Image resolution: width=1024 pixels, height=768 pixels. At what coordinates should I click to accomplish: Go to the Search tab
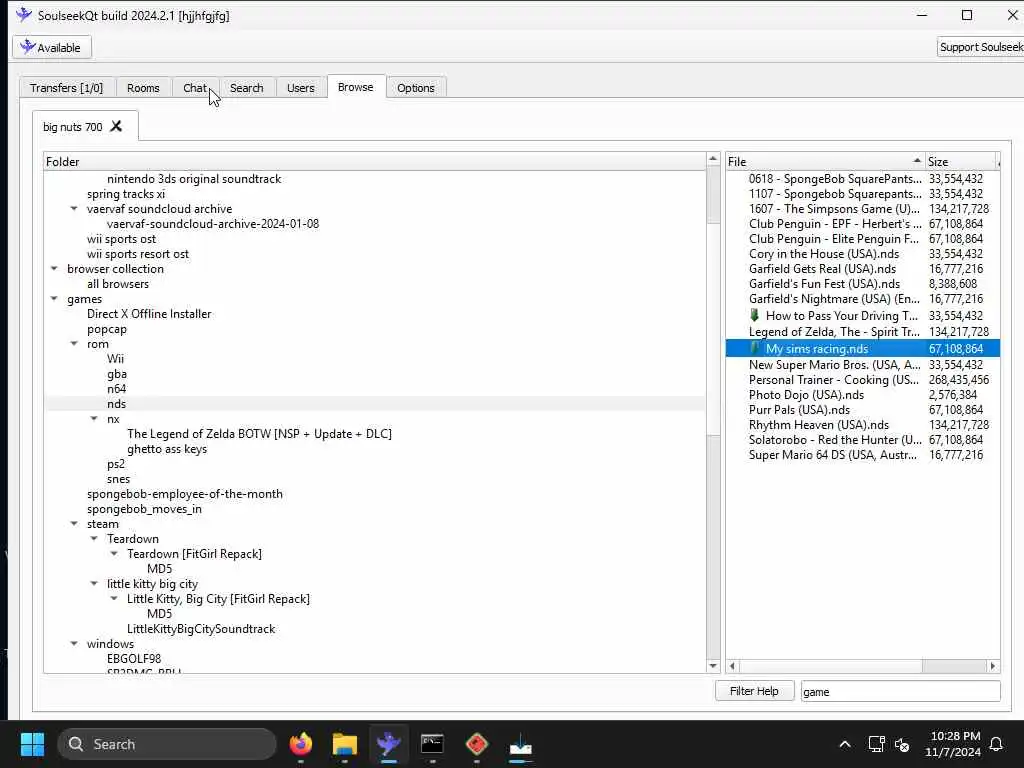click(246, 88)
